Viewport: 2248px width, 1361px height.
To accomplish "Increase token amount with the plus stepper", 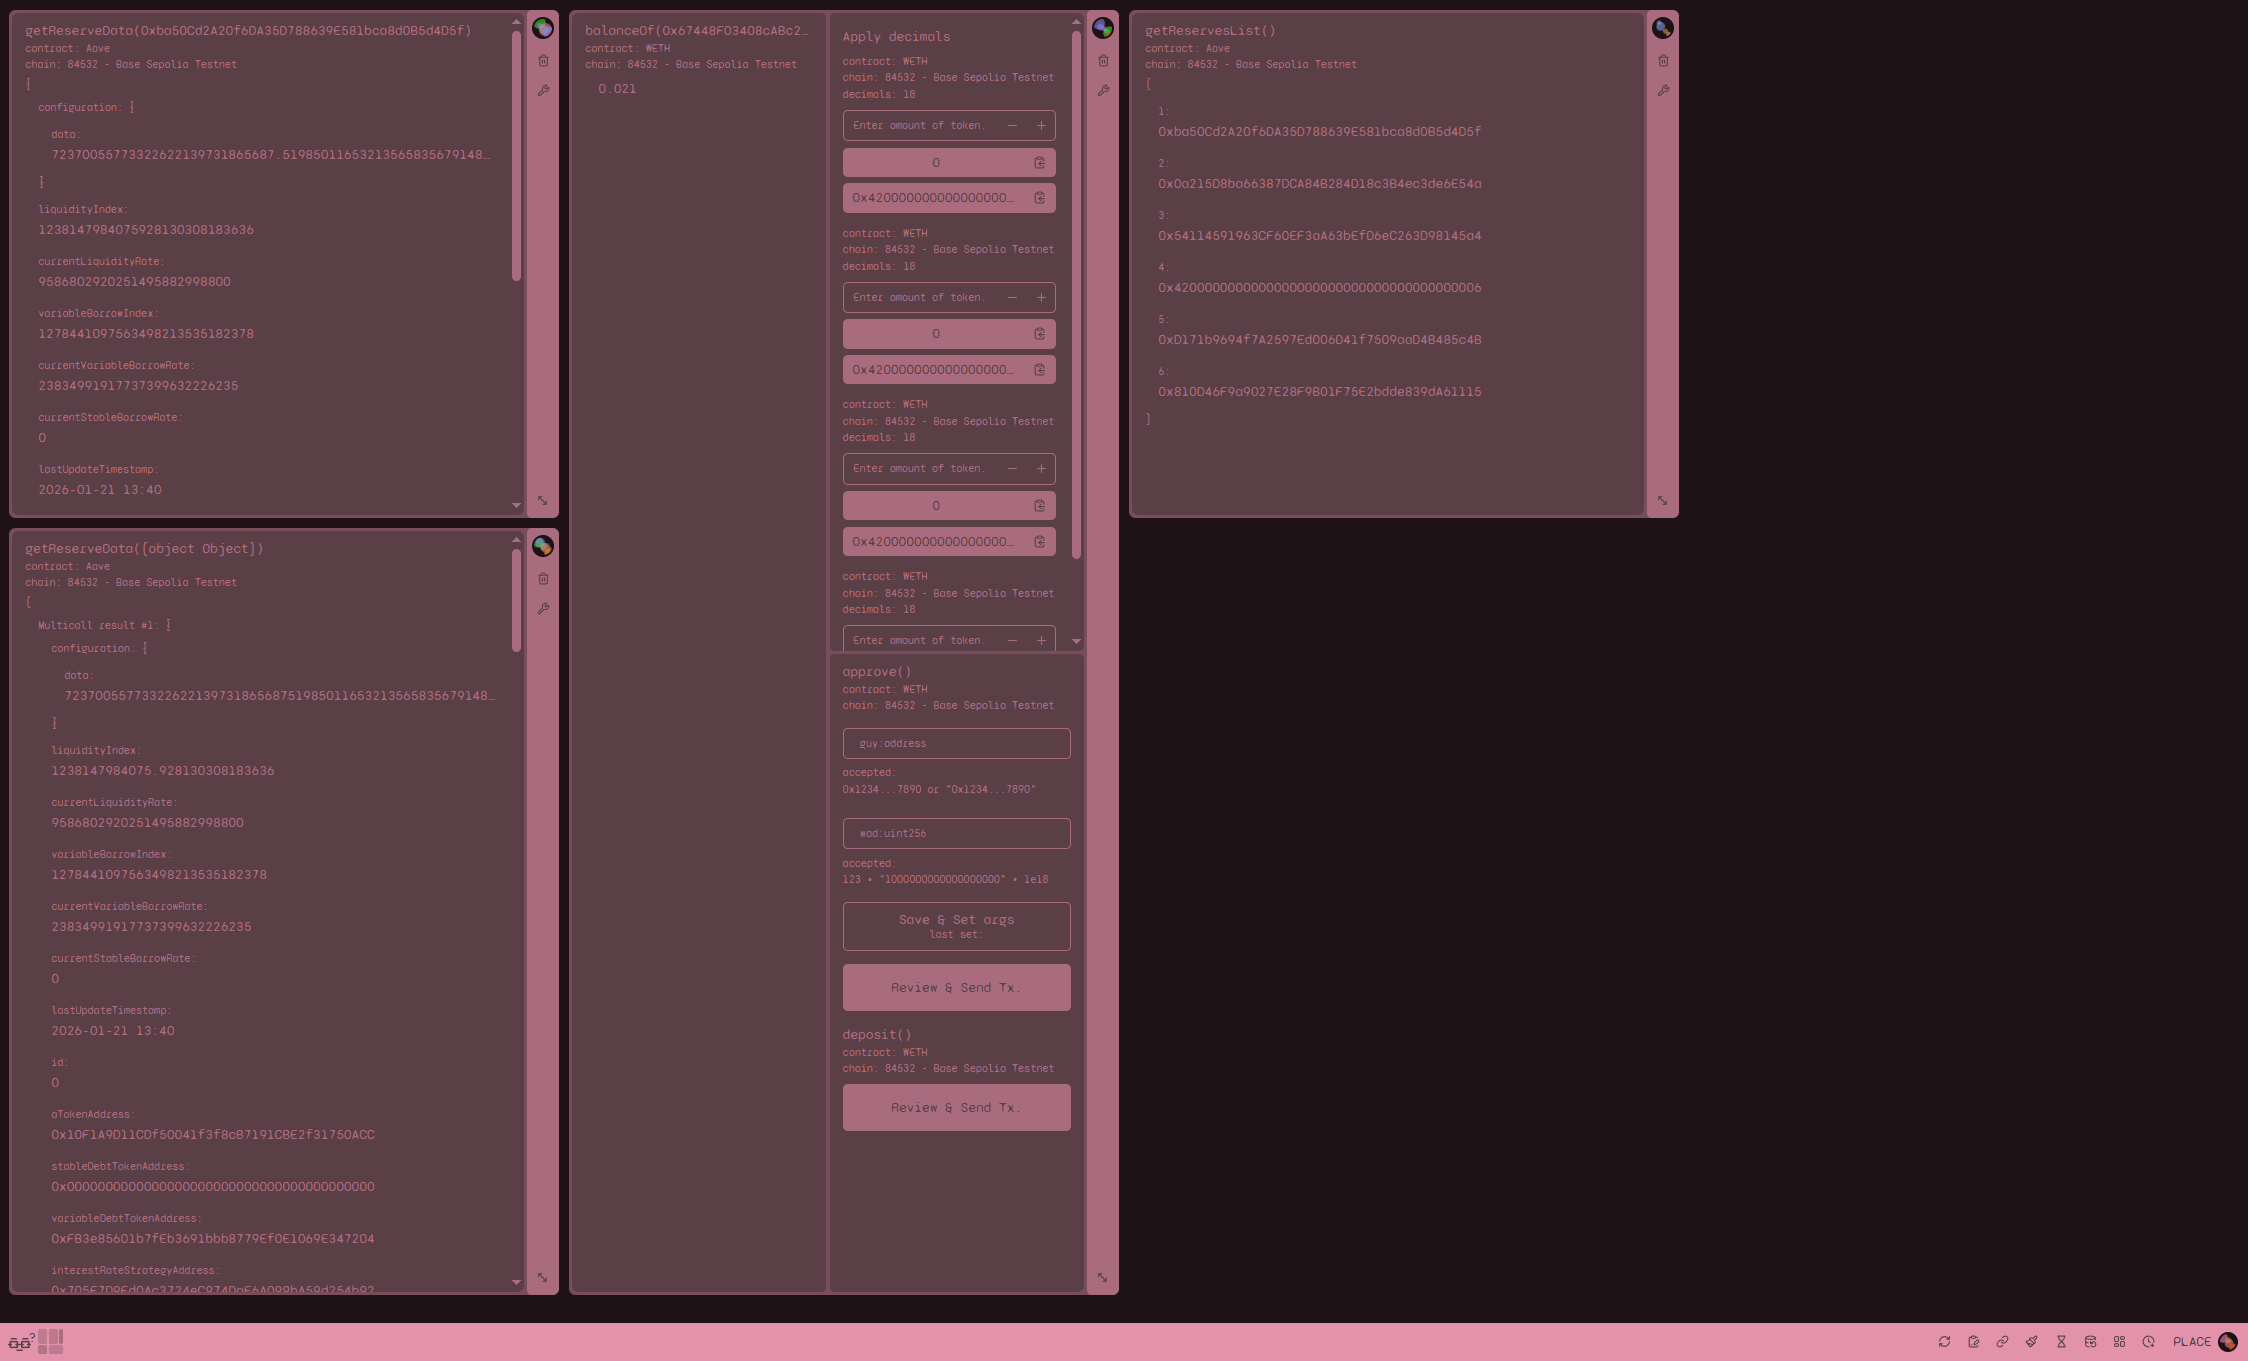I will [x=1041, y=125].
